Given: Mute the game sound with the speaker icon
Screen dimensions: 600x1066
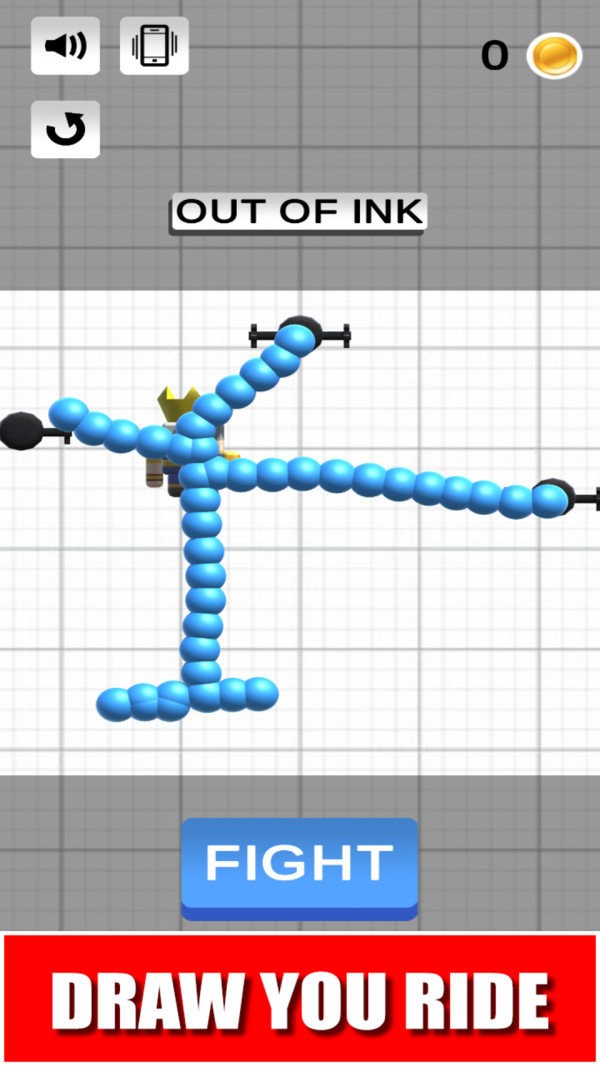Looking at the screenshot, I should coord(65,46).
